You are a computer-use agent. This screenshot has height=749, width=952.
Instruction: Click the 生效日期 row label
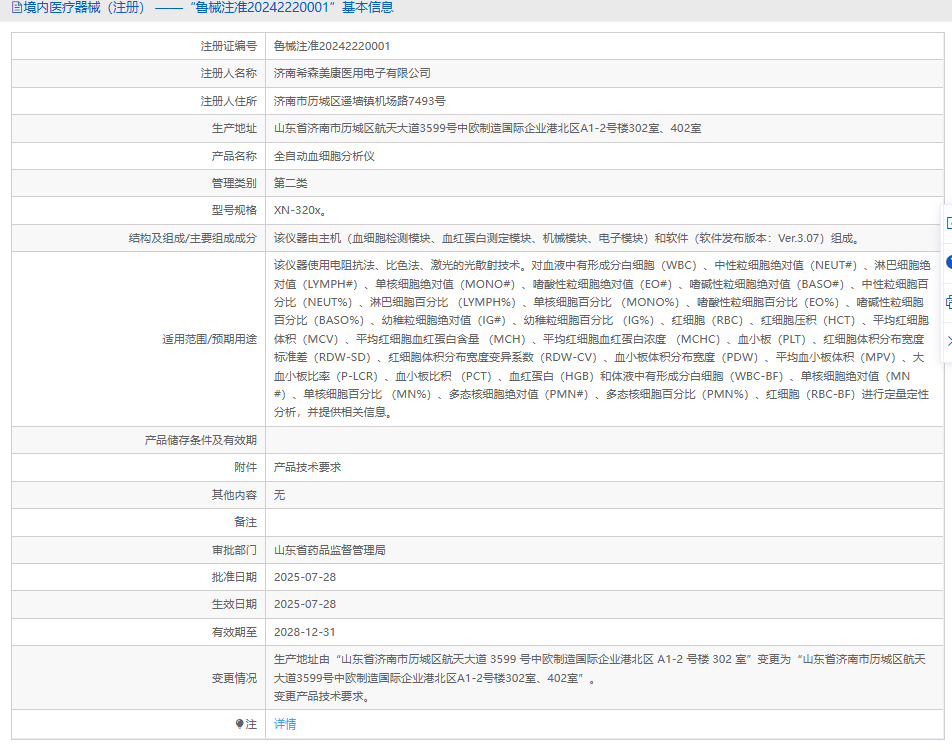coord(234,605)
